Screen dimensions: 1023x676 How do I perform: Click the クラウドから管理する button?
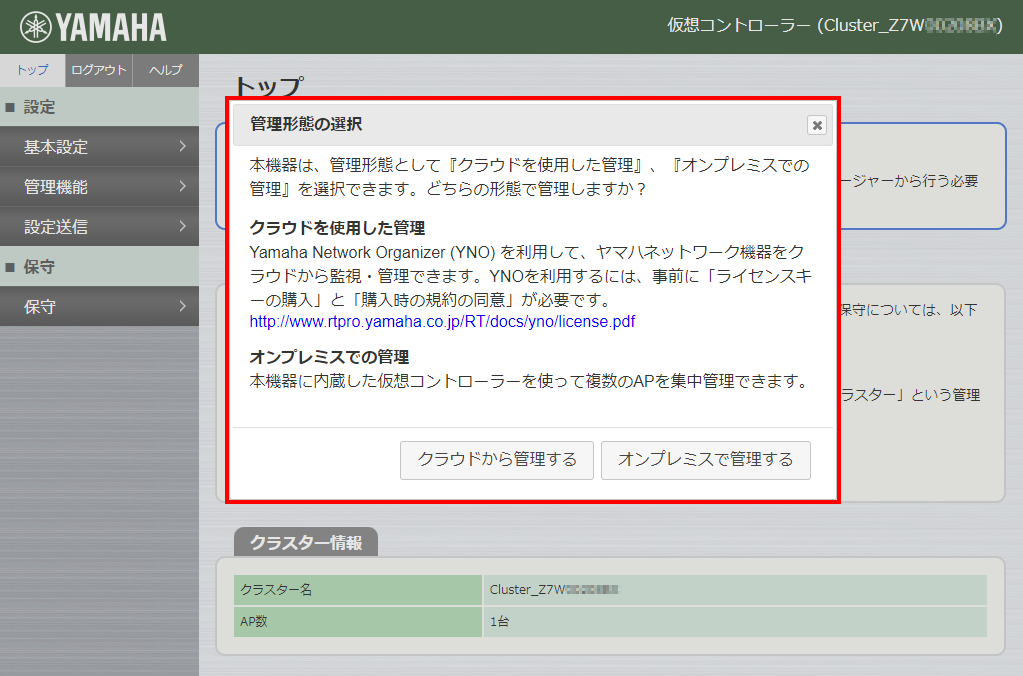(x=496, y=460)
